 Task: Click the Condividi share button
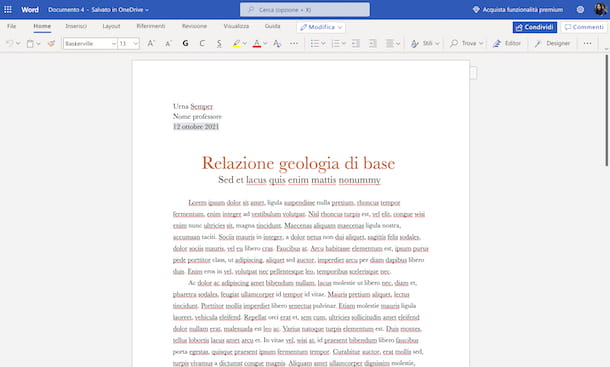535,27
